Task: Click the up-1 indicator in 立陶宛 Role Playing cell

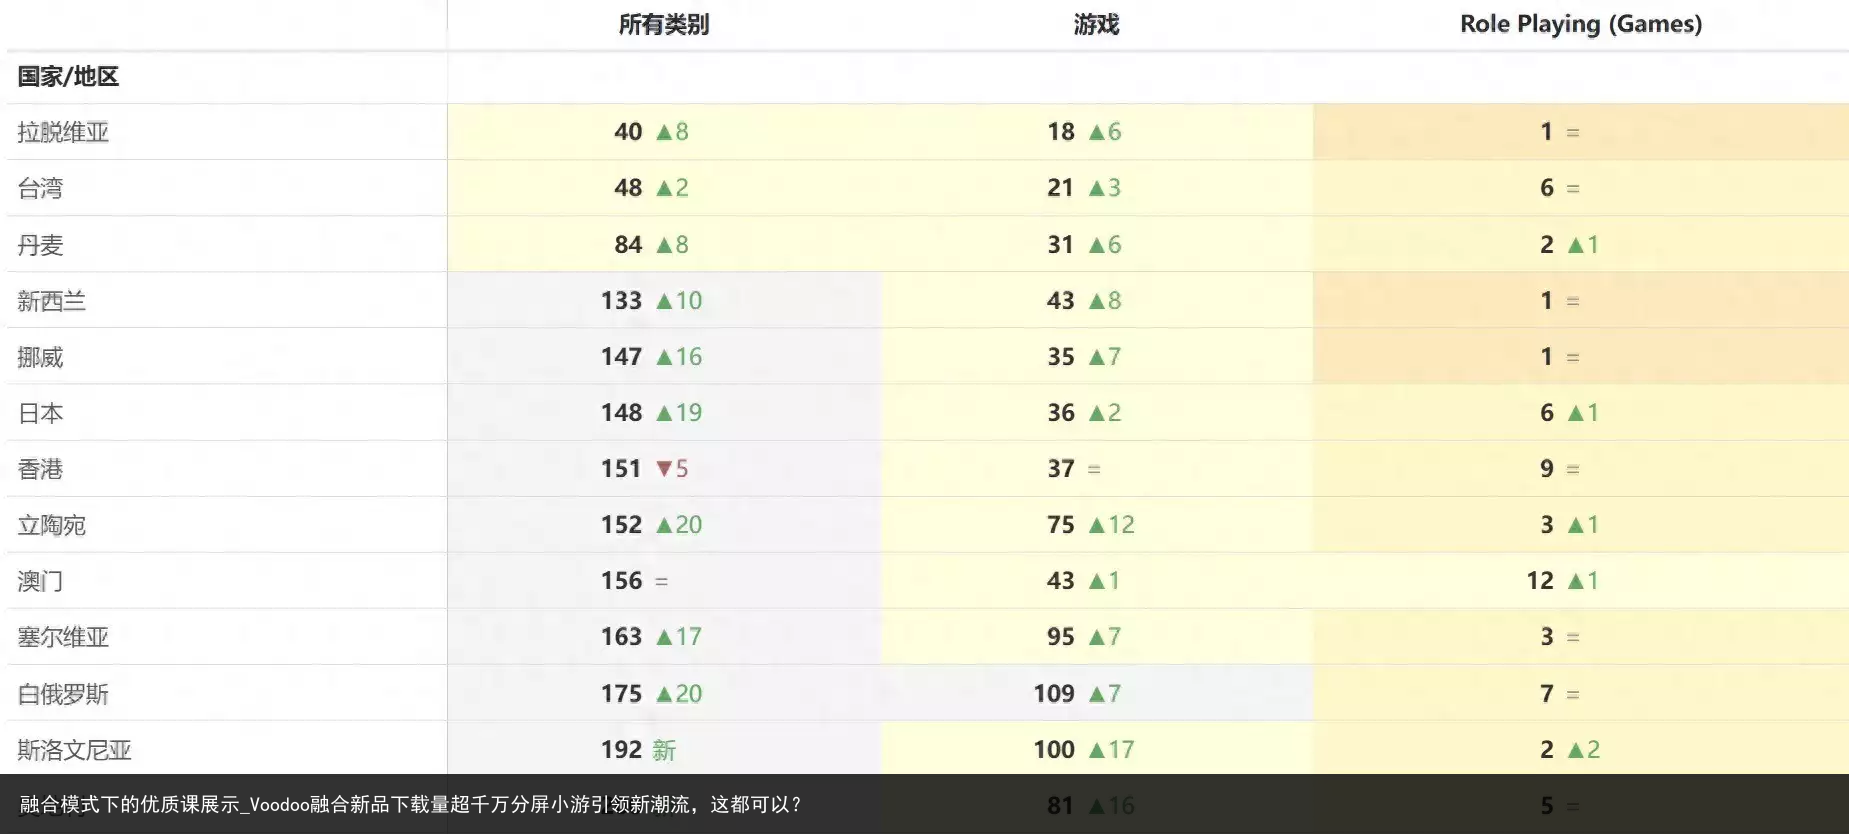Action: pos(1584,525)
